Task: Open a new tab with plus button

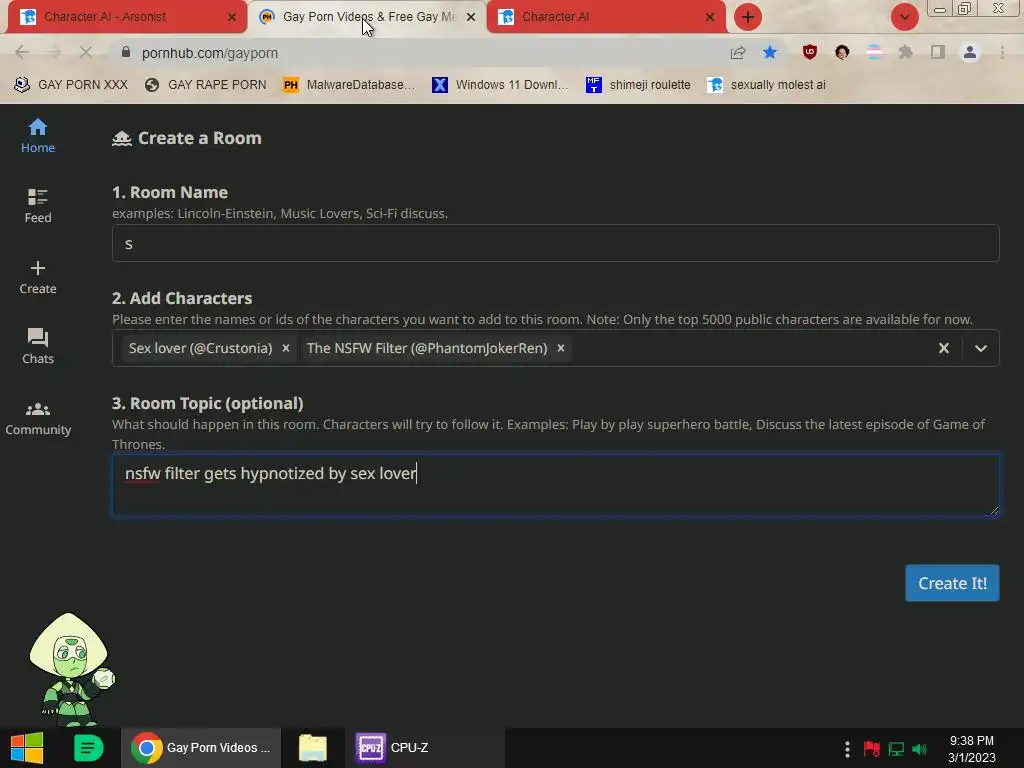Action: [x=748, y=17]
